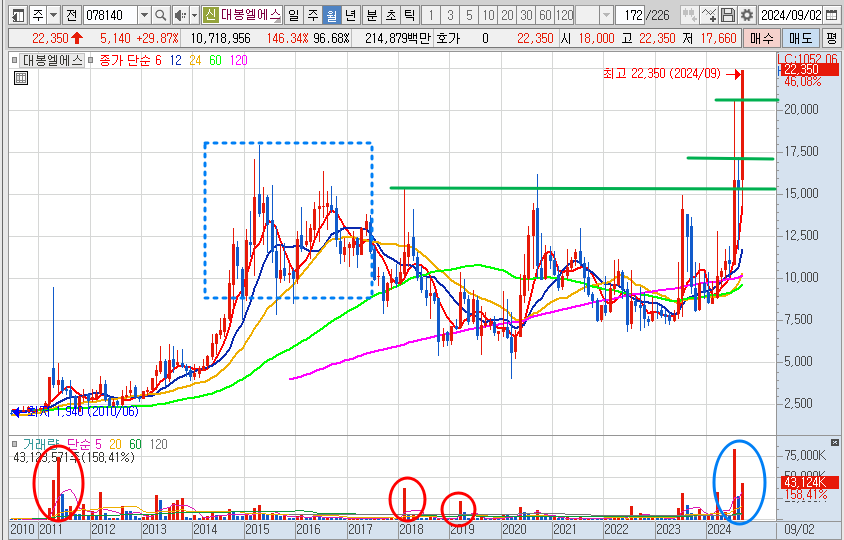Select the 주 weekly chart period
This screenshot has width=844, height=540.
click(x=313, y=15)
